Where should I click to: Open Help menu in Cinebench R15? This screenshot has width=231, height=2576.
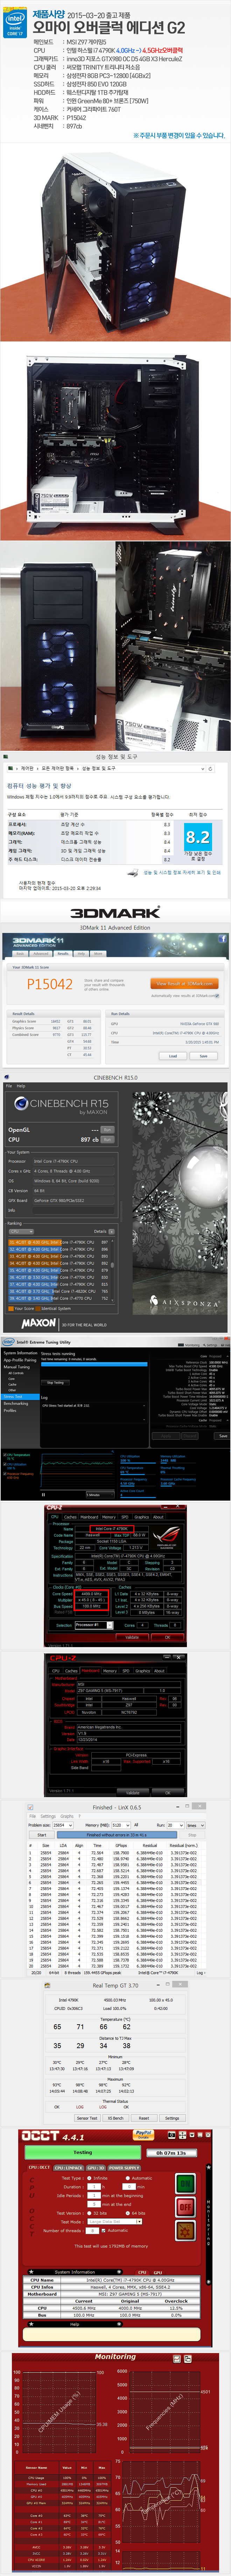point(21,1086)
